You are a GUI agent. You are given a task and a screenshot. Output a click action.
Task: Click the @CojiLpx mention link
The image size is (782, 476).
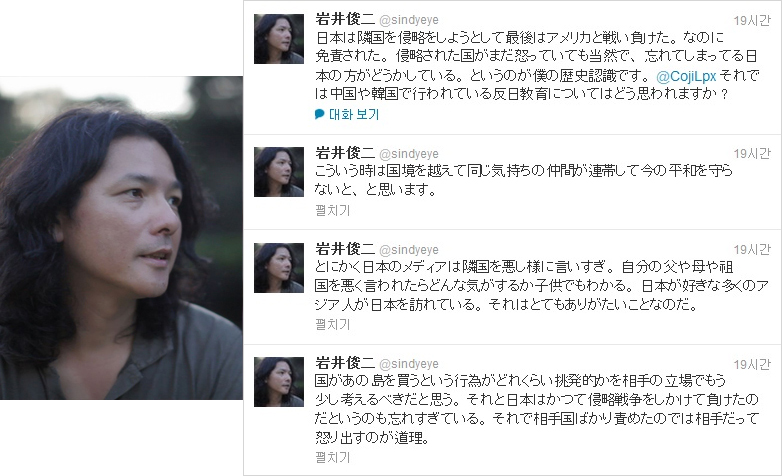click(x=686, y=76)
